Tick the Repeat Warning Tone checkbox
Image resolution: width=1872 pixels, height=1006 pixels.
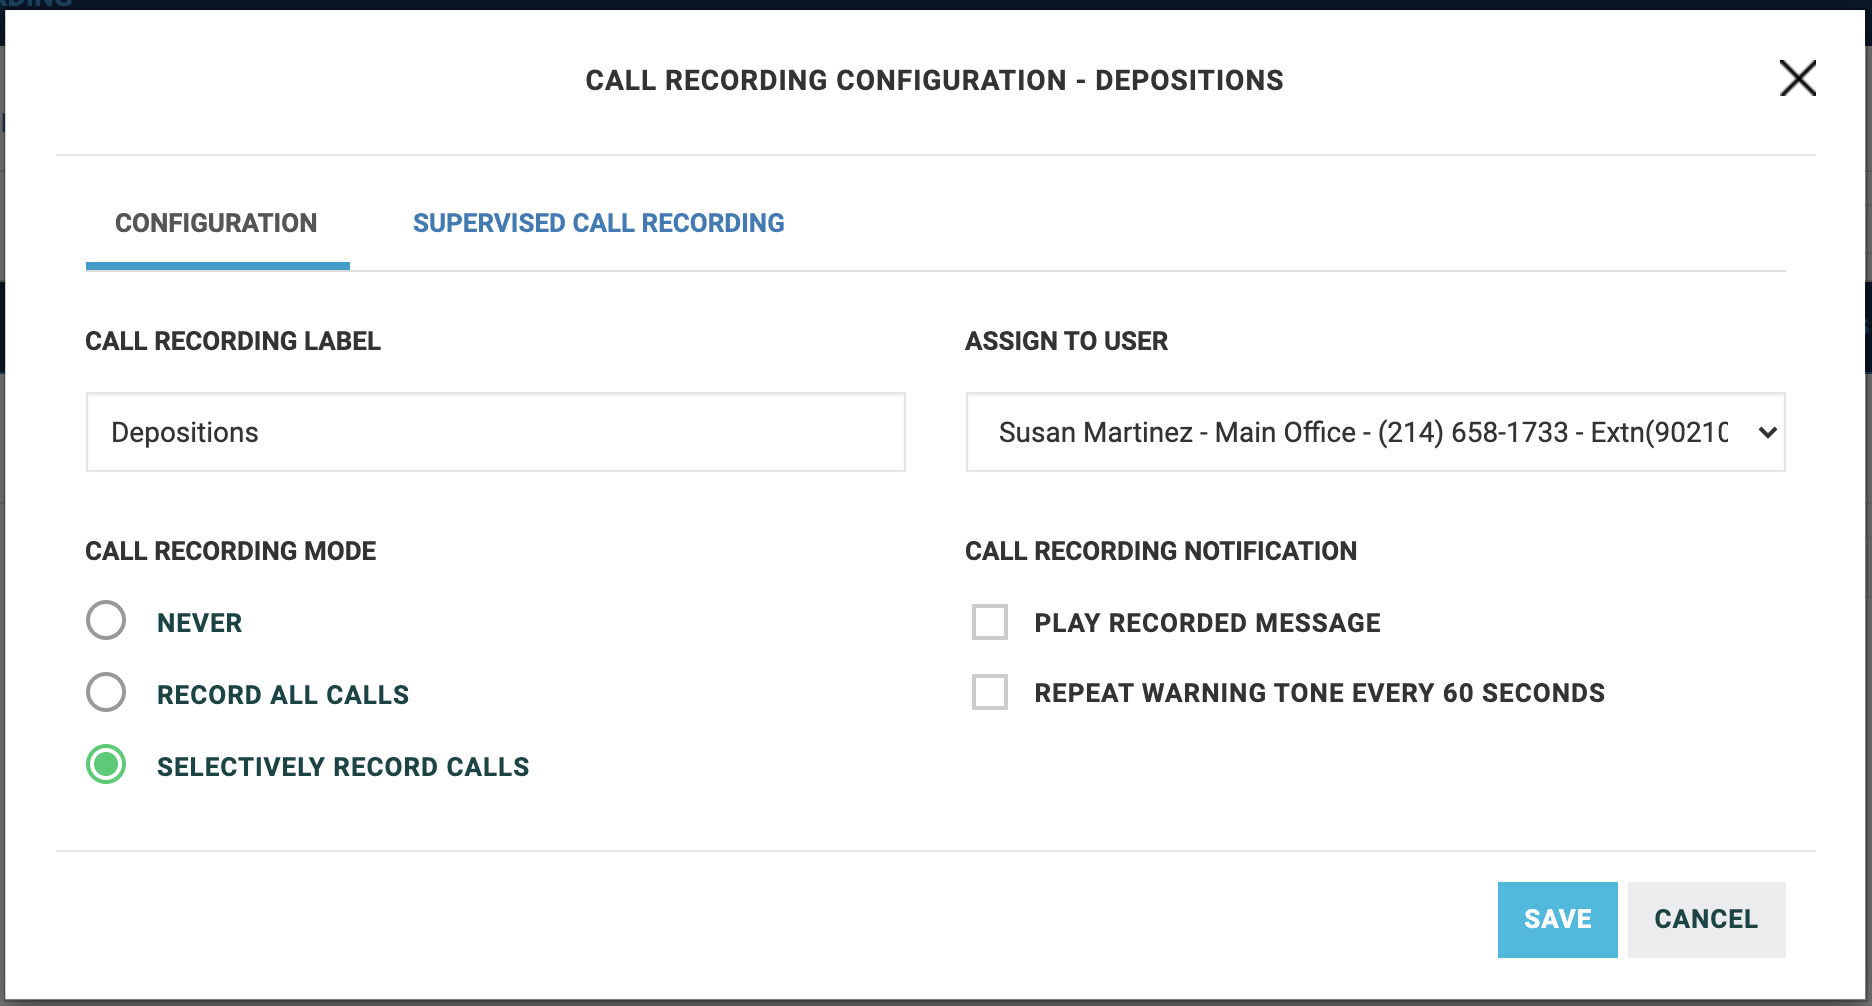tap(990, 692)
